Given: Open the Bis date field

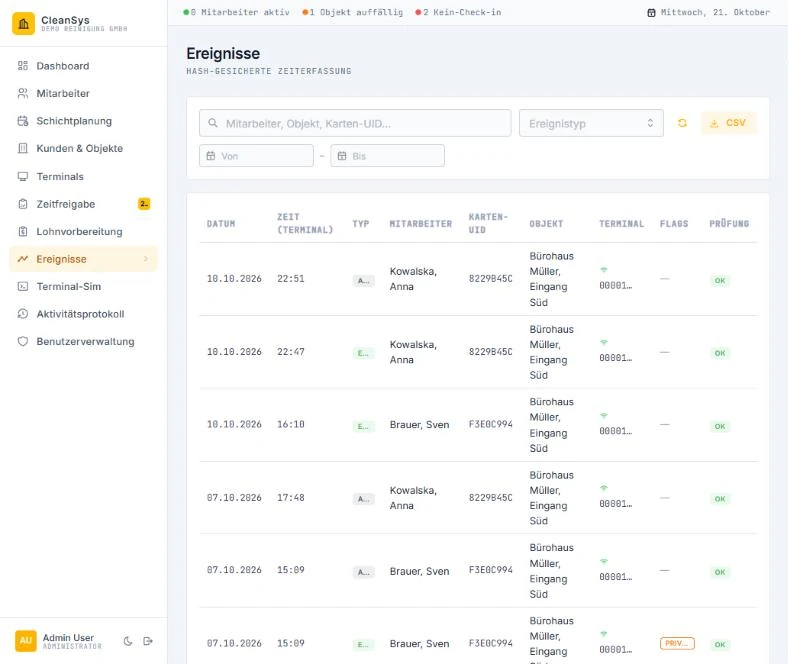Looking at the screenshot, I should (387, 156).
